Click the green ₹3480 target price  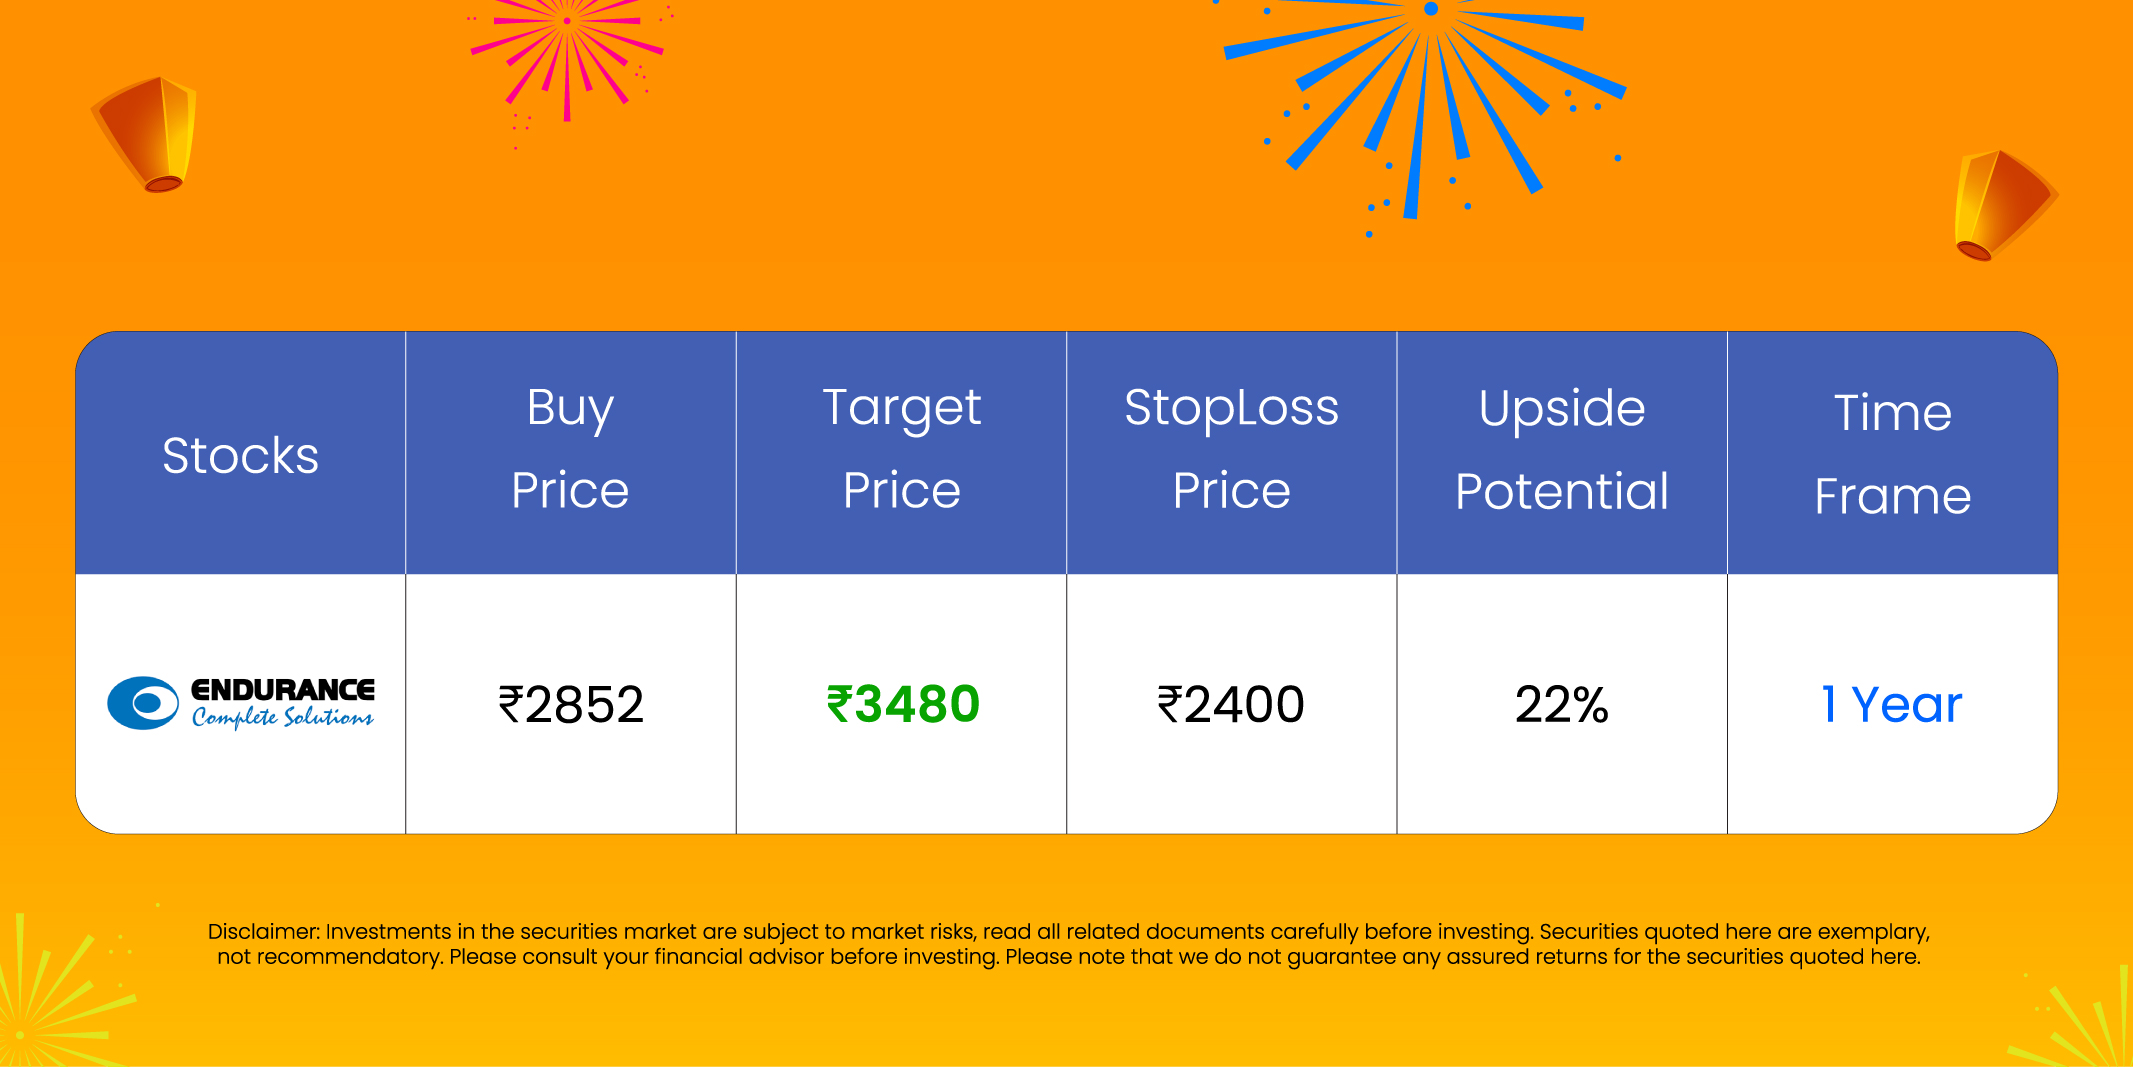tap(902, 704)
